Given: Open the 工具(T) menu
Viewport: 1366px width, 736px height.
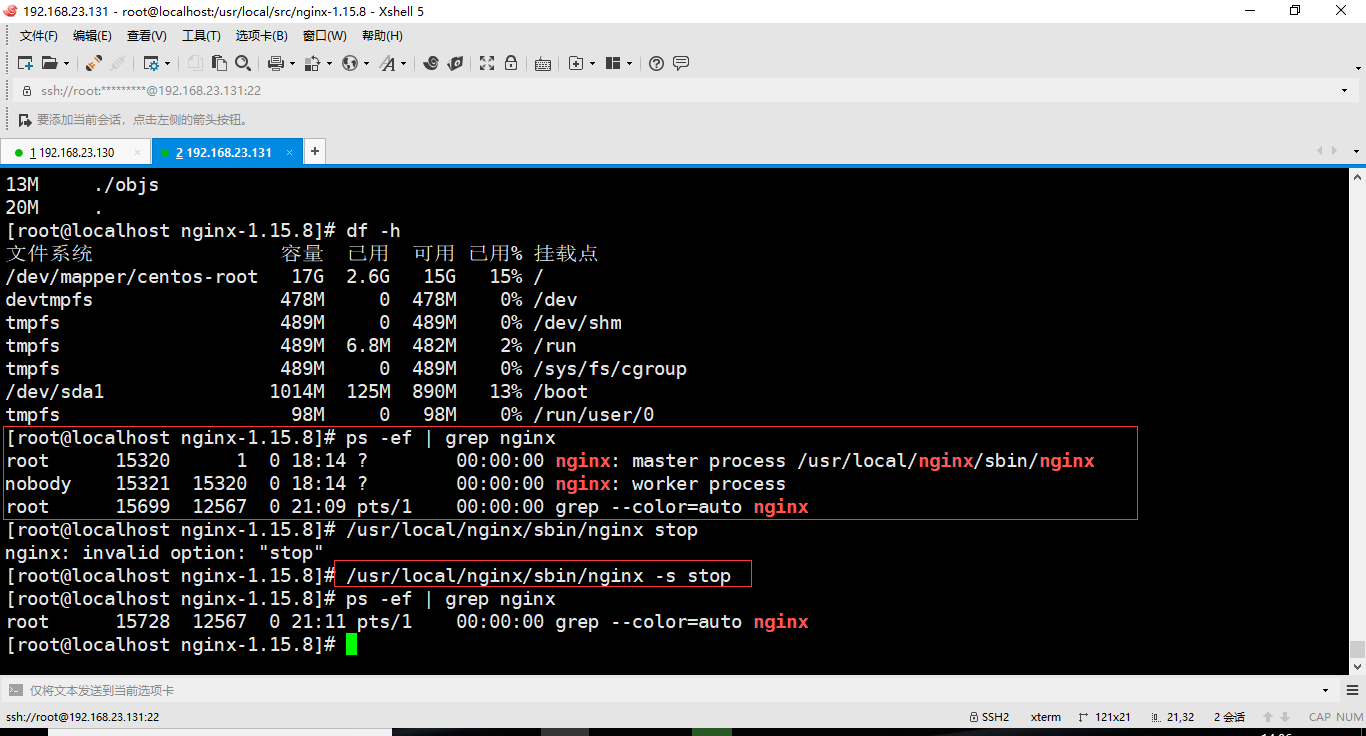Looking at the screenshot, I should (x=200, y=35).
